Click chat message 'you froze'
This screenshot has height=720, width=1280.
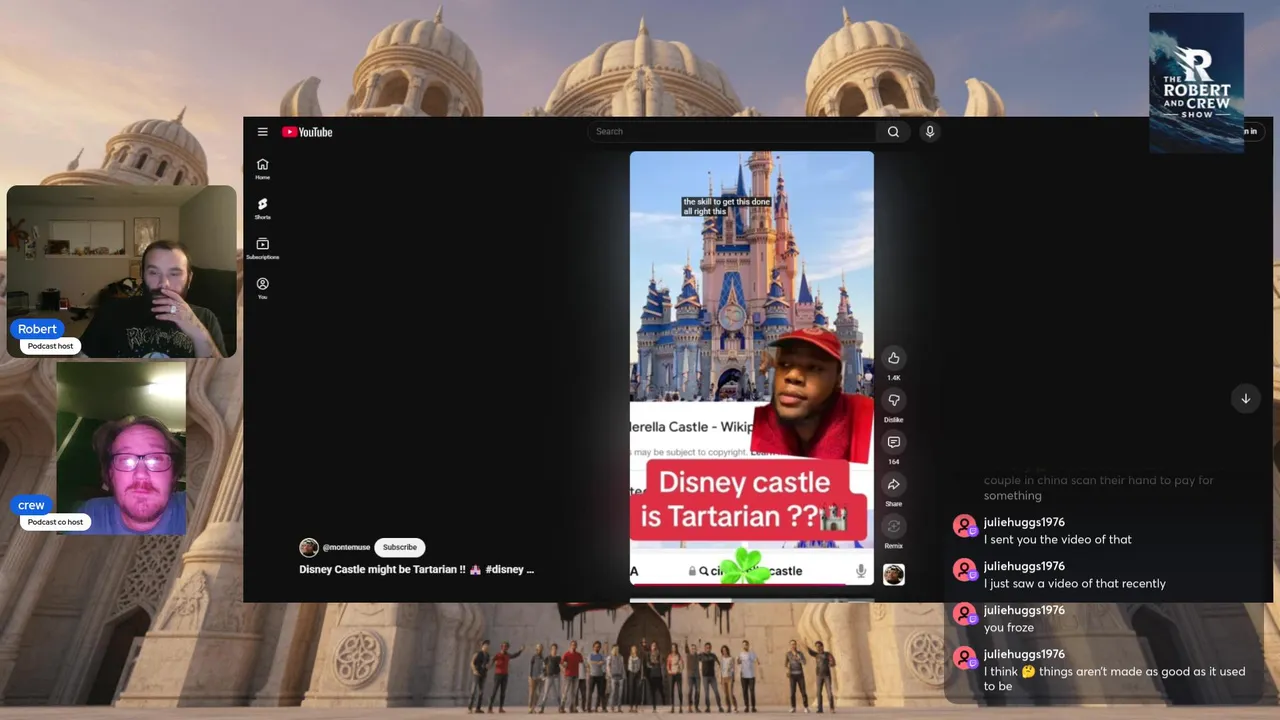1009,628
